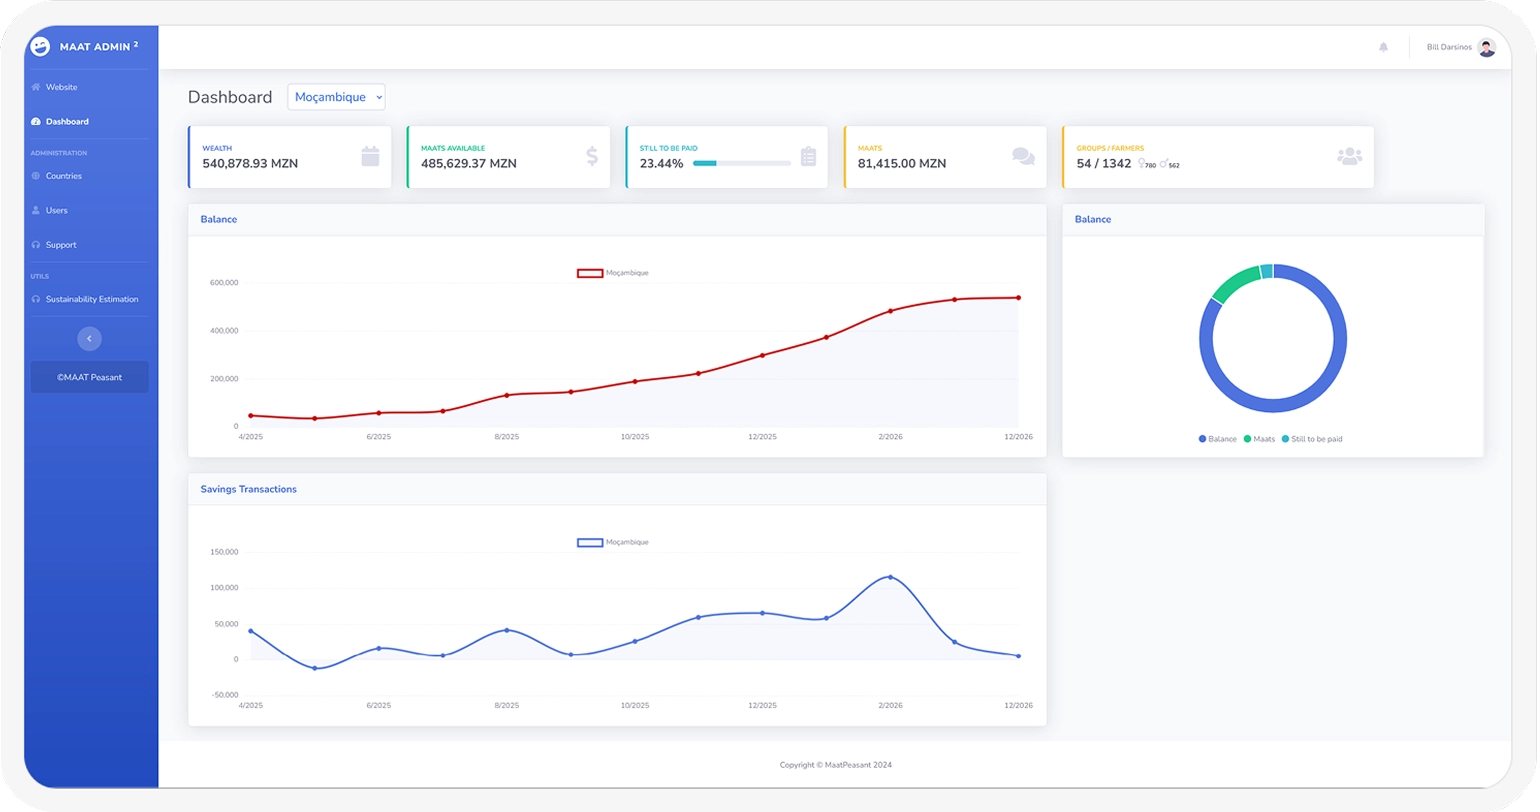Image resolution: width=1540 pixels, height=812 pixels.
Task: Toggle Moçambique series in Savings Transactions legend
Action: (x=613, y=542)
